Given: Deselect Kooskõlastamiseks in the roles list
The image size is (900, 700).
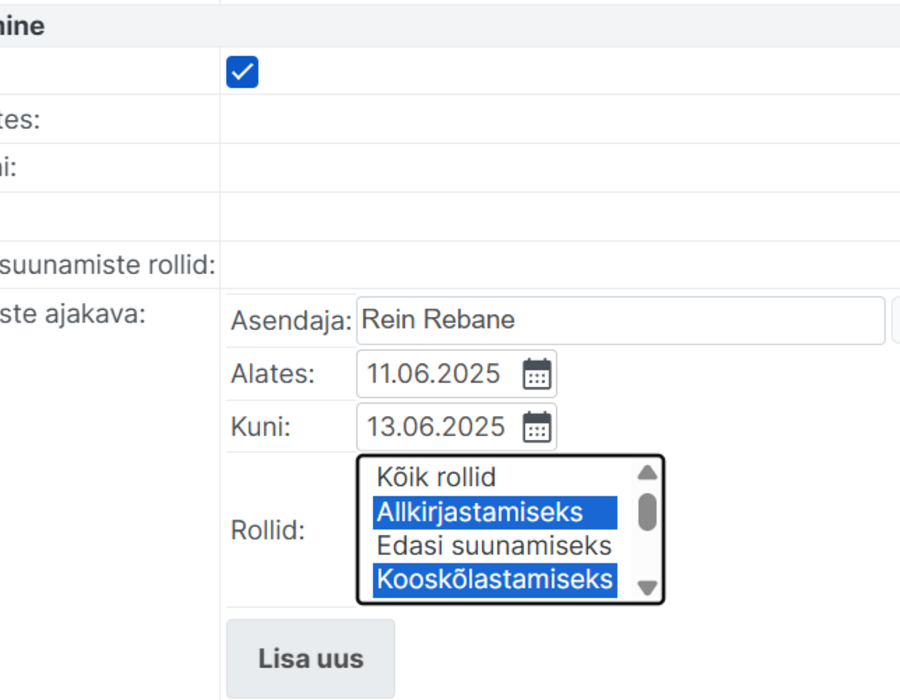Looking at the screenshot, I should tap(495, 580).
